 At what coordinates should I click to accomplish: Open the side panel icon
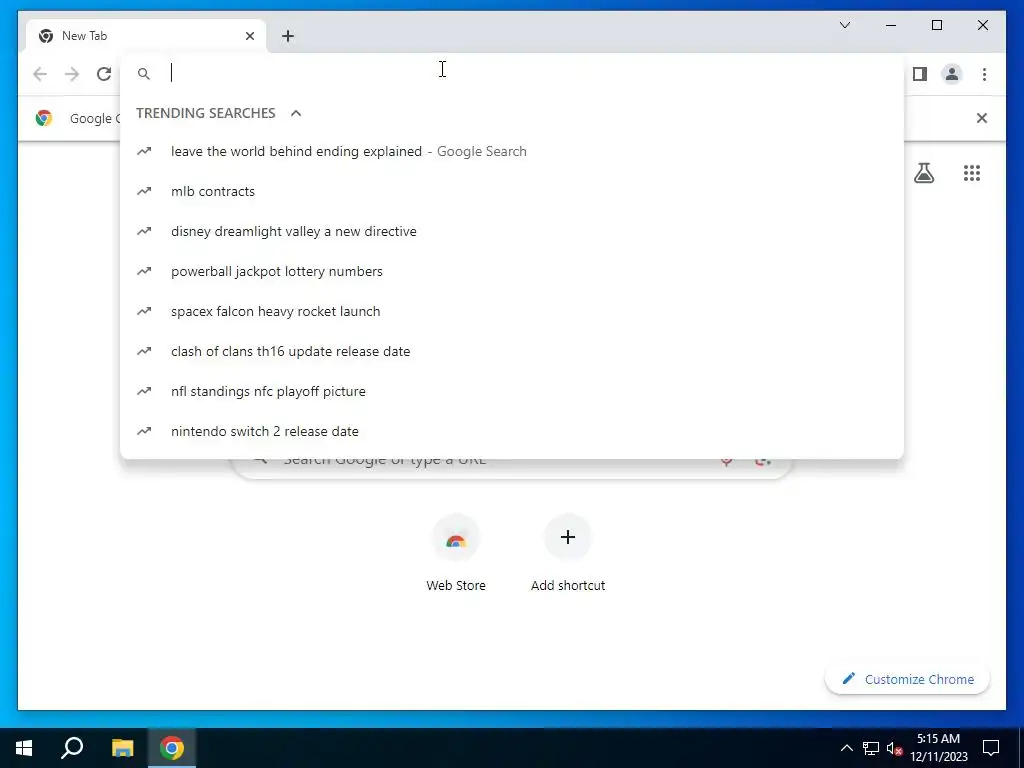point(920,74)
